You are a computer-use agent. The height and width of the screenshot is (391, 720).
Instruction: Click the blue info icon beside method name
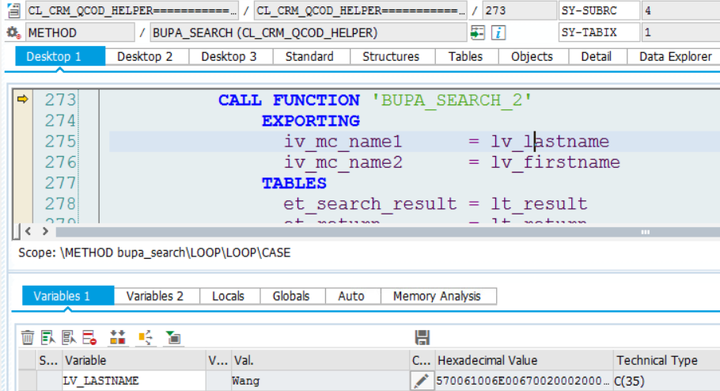point(498,33)
